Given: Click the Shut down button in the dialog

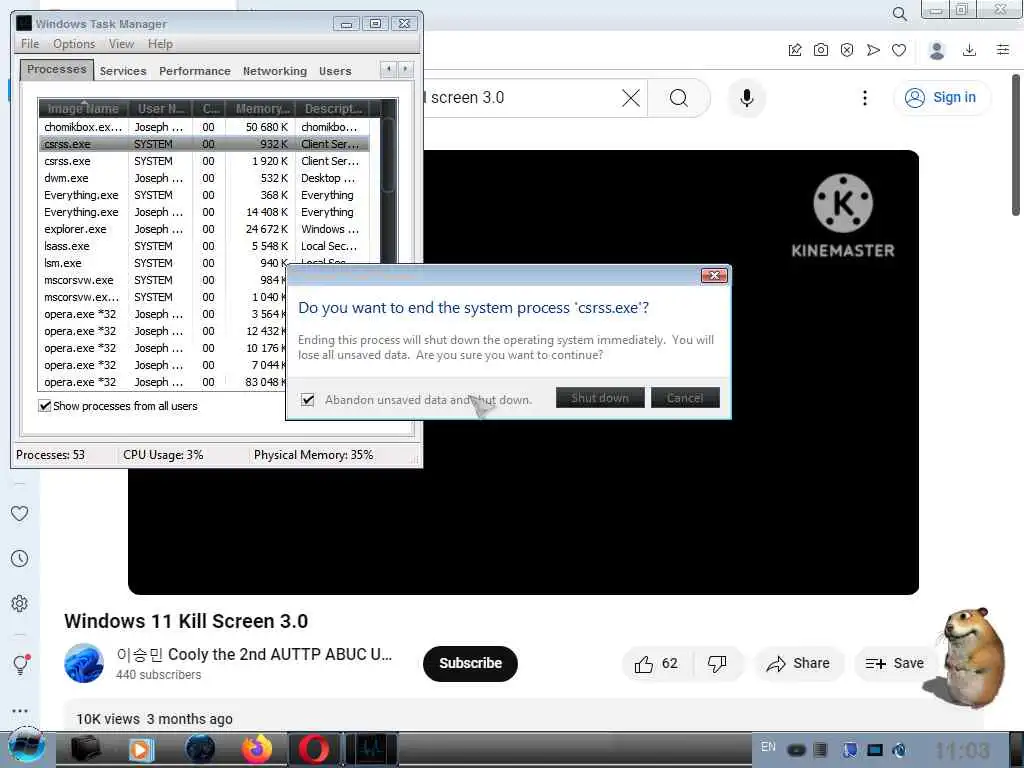Looking at the screenshot, I should point(600,398).
